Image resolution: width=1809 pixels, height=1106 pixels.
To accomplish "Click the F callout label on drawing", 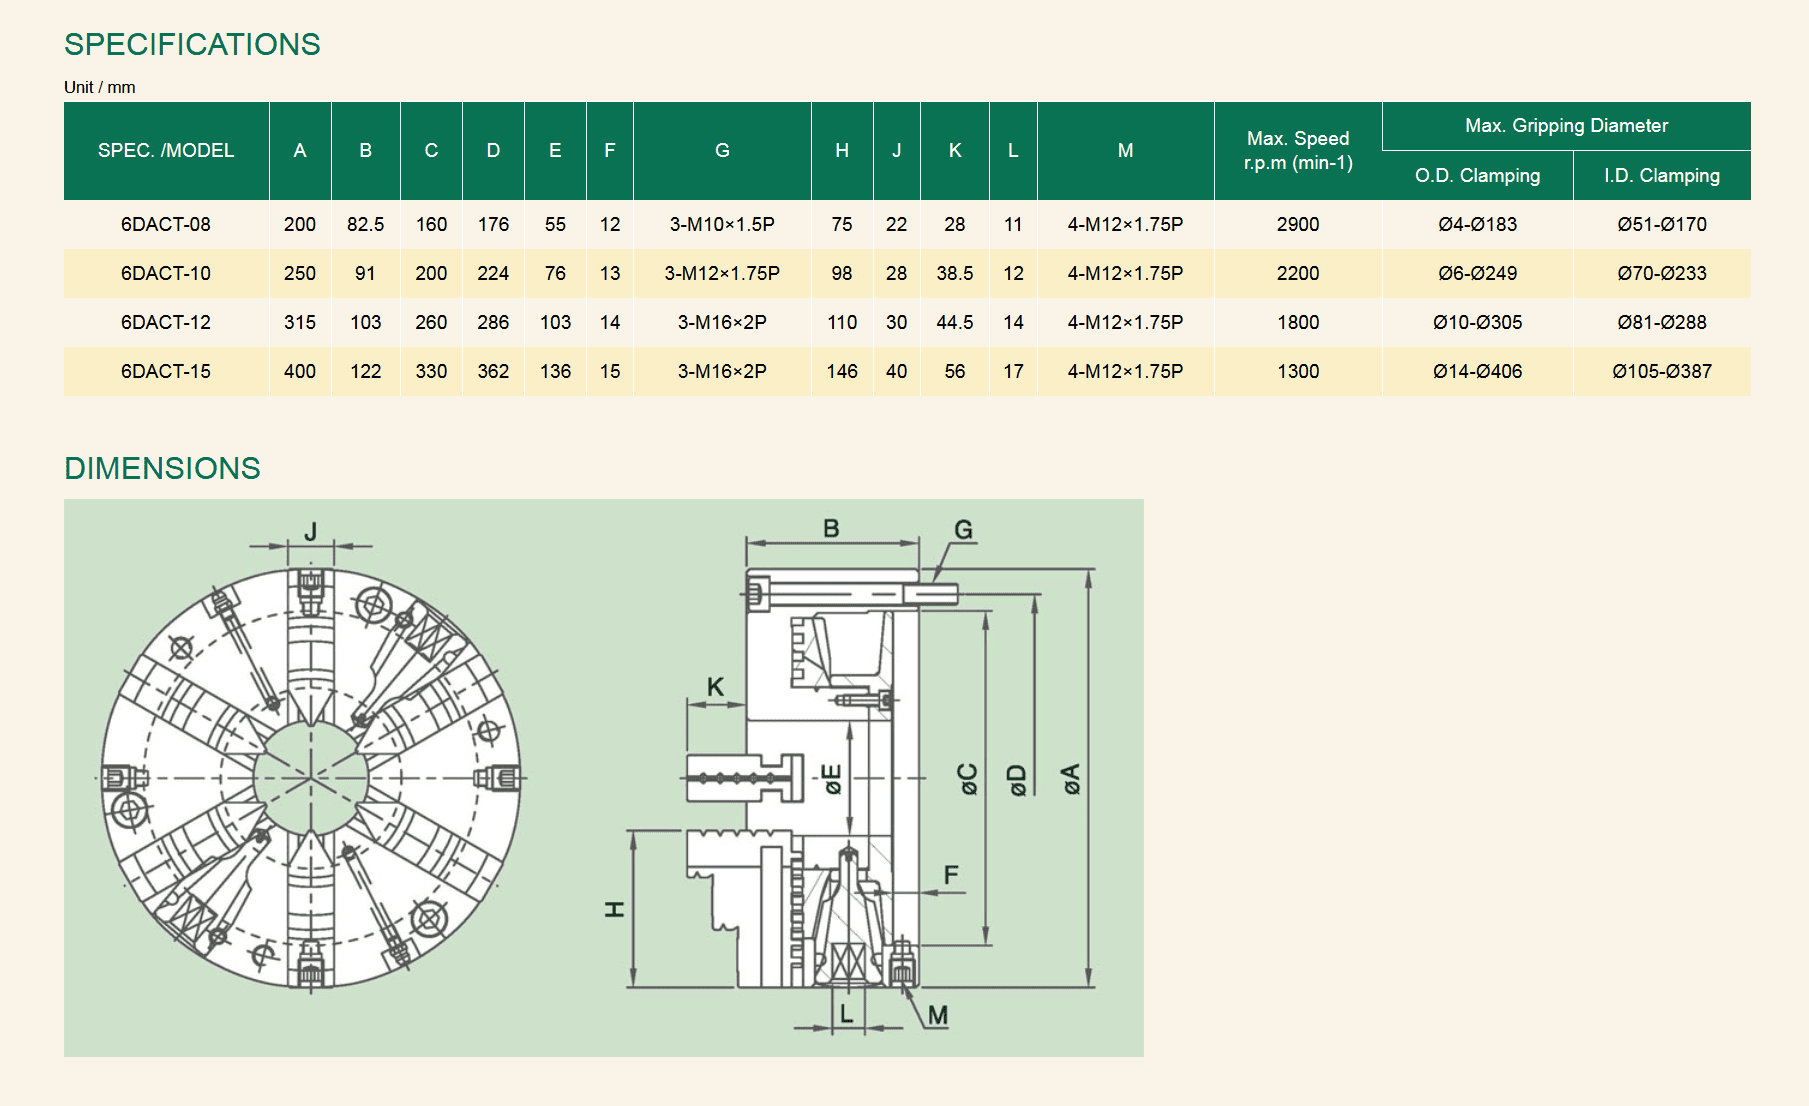I will (x=951, y=875).
